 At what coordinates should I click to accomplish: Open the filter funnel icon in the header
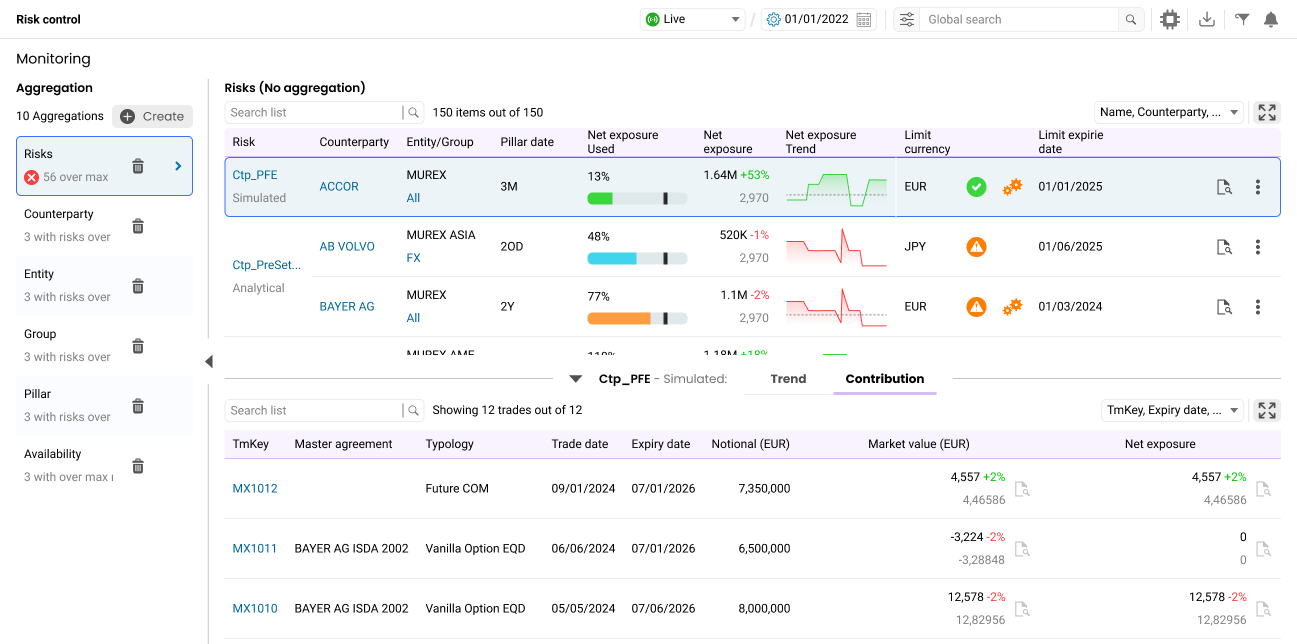tap(1242, 19)
